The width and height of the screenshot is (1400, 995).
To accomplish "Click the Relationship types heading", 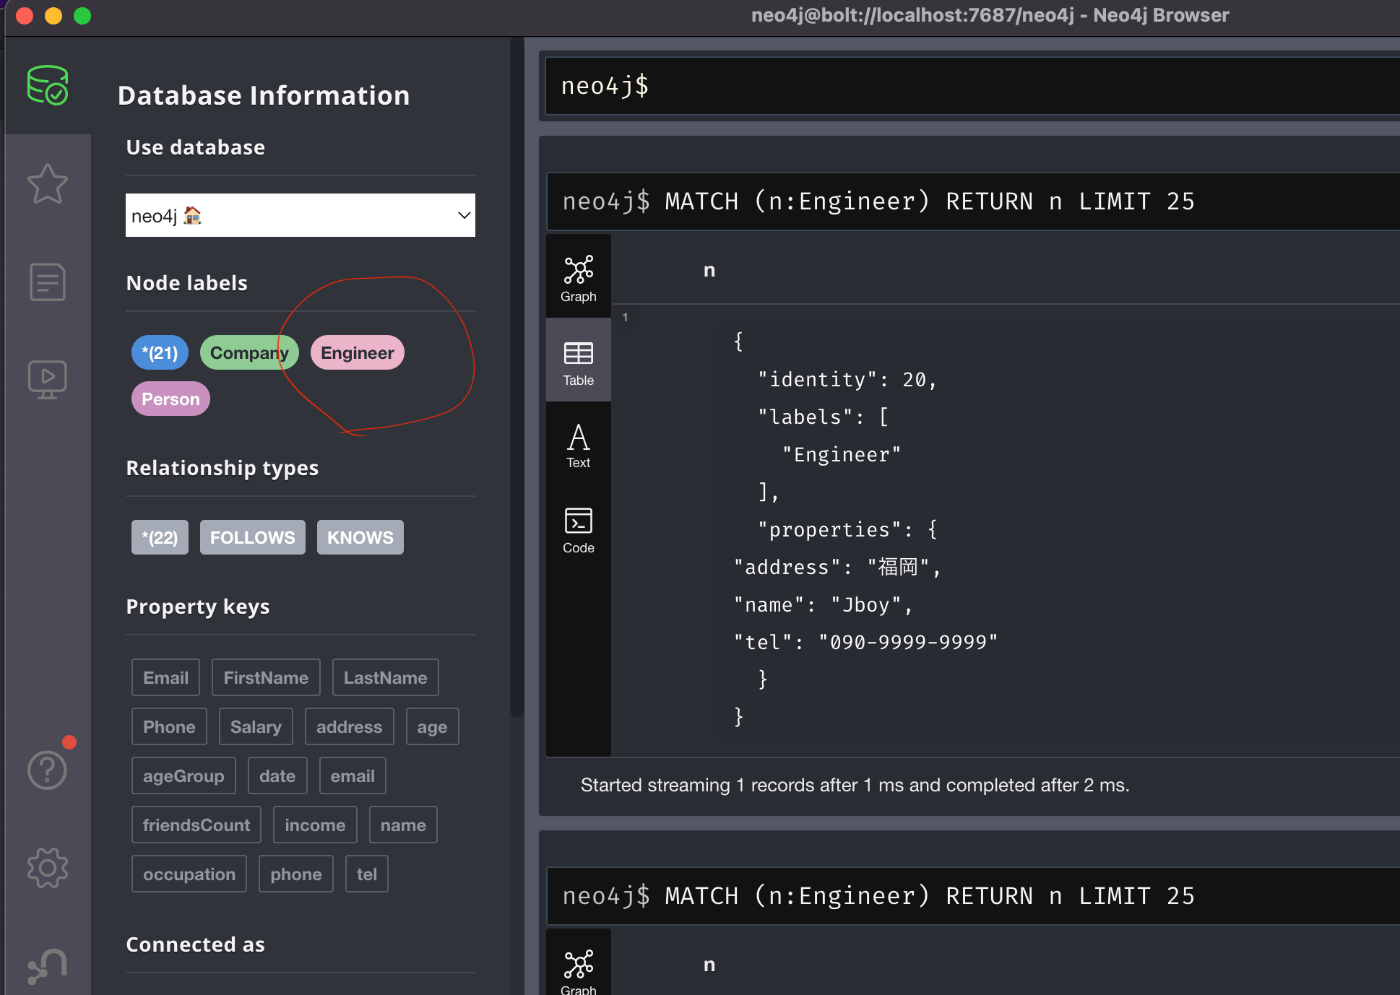I will coord(222,468).
